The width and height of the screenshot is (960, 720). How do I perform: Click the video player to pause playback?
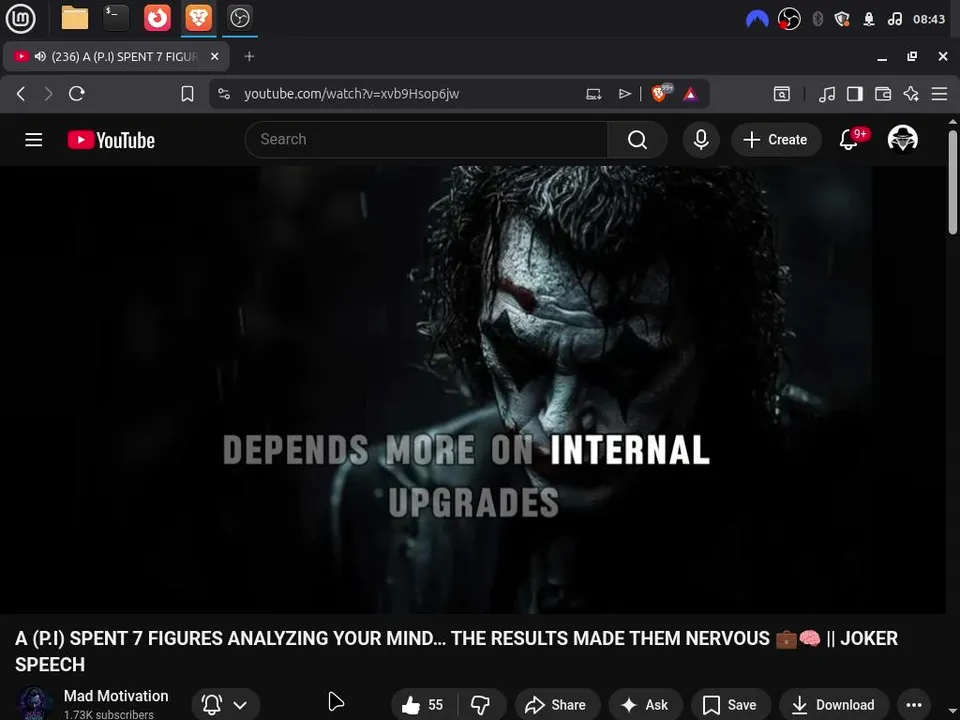coord(473,389)
